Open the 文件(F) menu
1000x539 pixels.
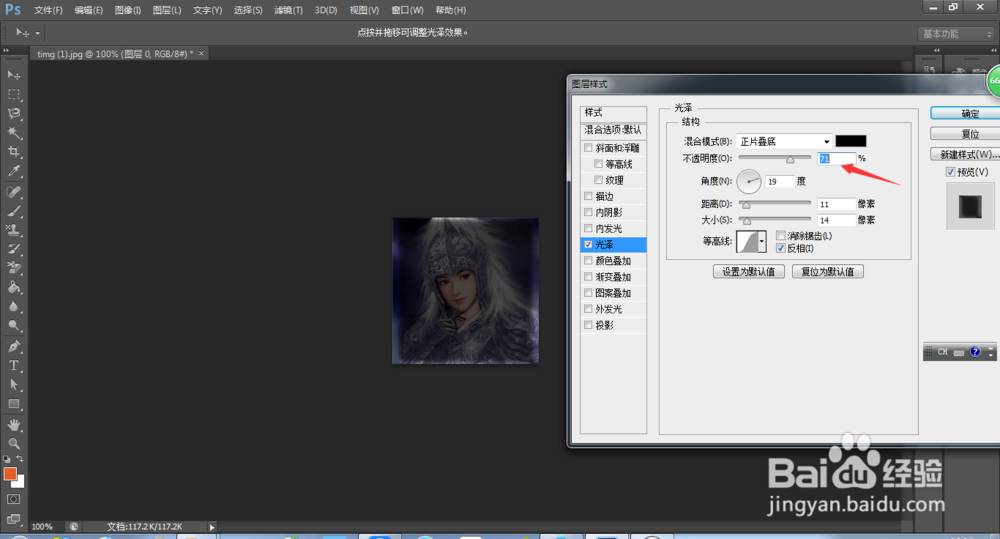[48, 10]
